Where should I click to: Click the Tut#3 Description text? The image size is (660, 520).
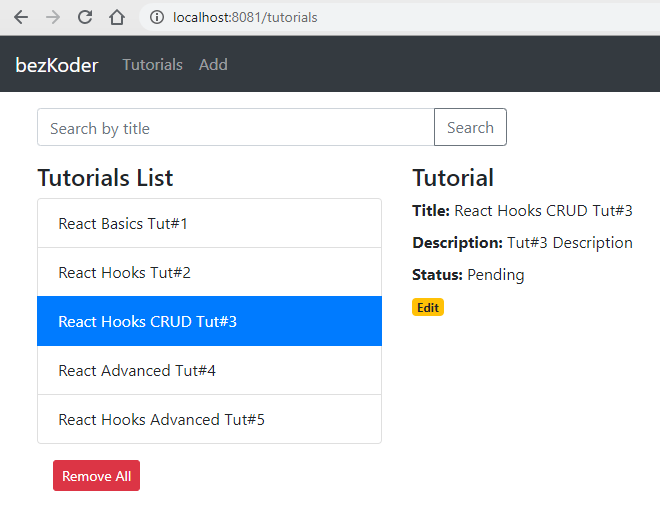coord(570,243)
